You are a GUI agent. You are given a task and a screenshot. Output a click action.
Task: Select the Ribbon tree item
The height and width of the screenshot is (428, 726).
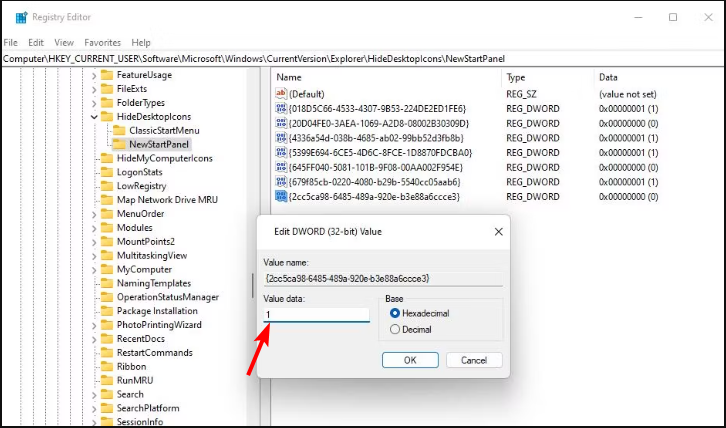click(131, 366)
